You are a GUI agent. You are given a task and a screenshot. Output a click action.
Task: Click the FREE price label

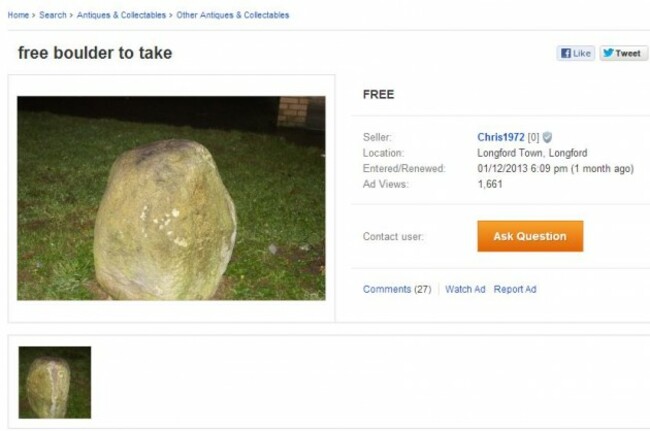[x=378, y=94]
